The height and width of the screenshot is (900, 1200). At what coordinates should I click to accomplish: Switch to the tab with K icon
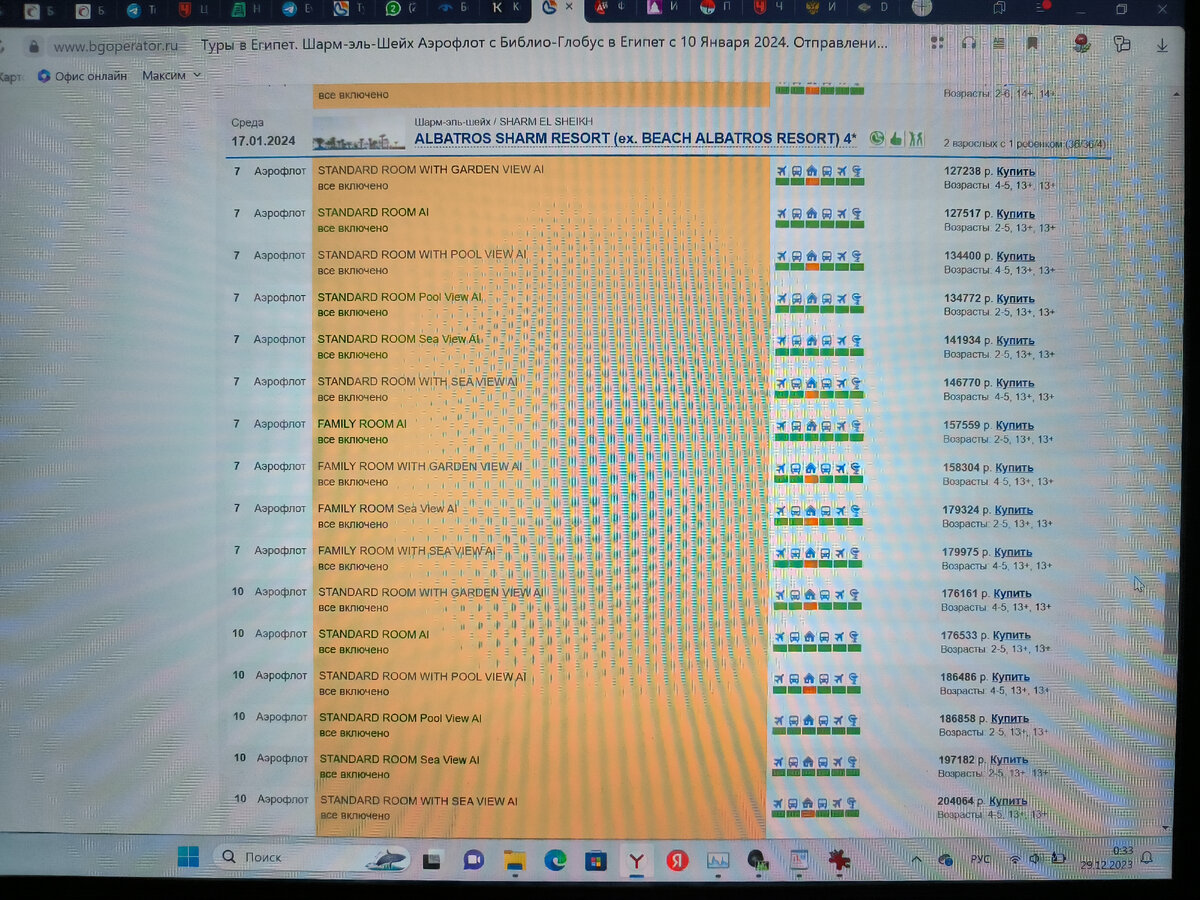coord(507,9)
